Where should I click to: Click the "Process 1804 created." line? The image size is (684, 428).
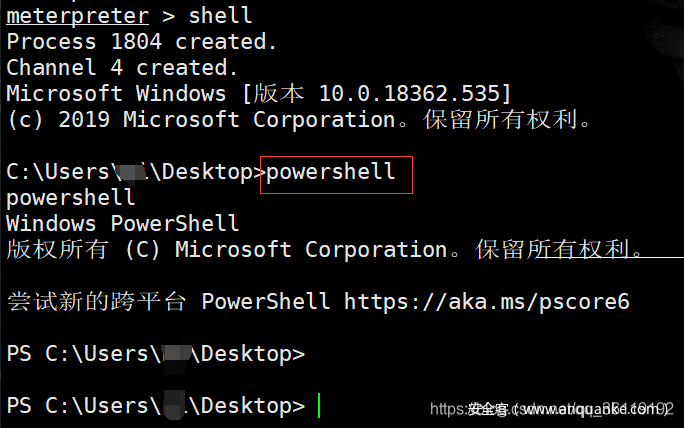tap(141, 42)
